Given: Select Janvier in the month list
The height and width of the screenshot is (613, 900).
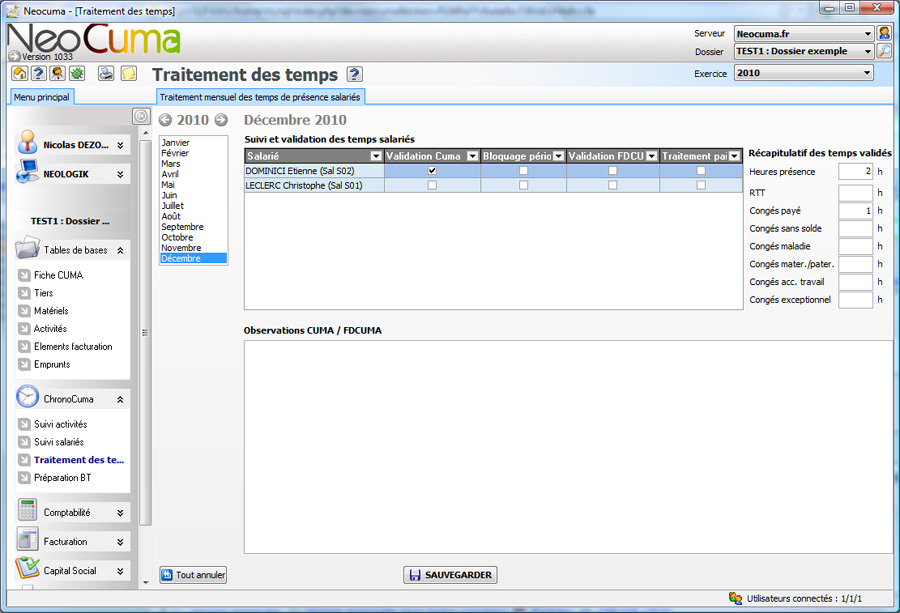Looking at the screenshot, I should tap(175, 142).
